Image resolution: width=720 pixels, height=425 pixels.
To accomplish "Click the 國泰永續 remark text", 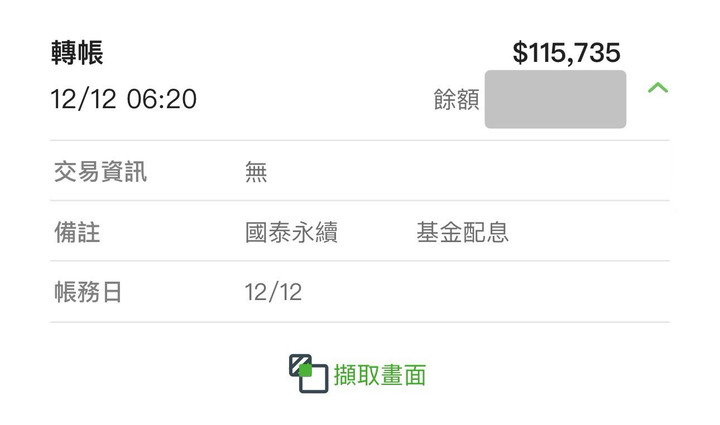I will (292, 232).
